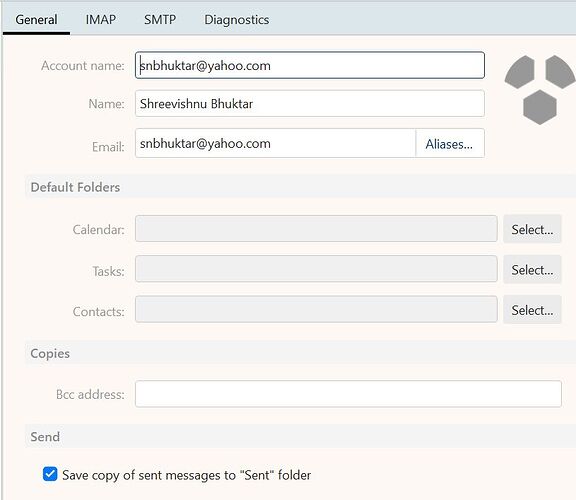Click the hexagon account avatar icon

click(x=539, y=90)
